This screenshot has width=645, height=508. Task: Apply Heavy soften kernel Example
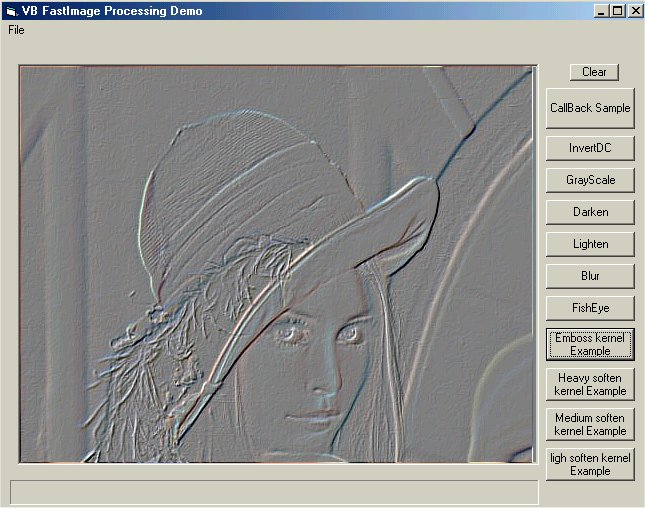click(x=590, y=384)
